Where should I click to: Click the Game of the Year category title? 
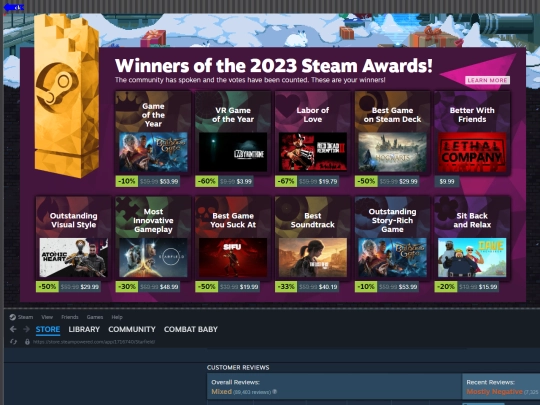[x=153, y=115]
